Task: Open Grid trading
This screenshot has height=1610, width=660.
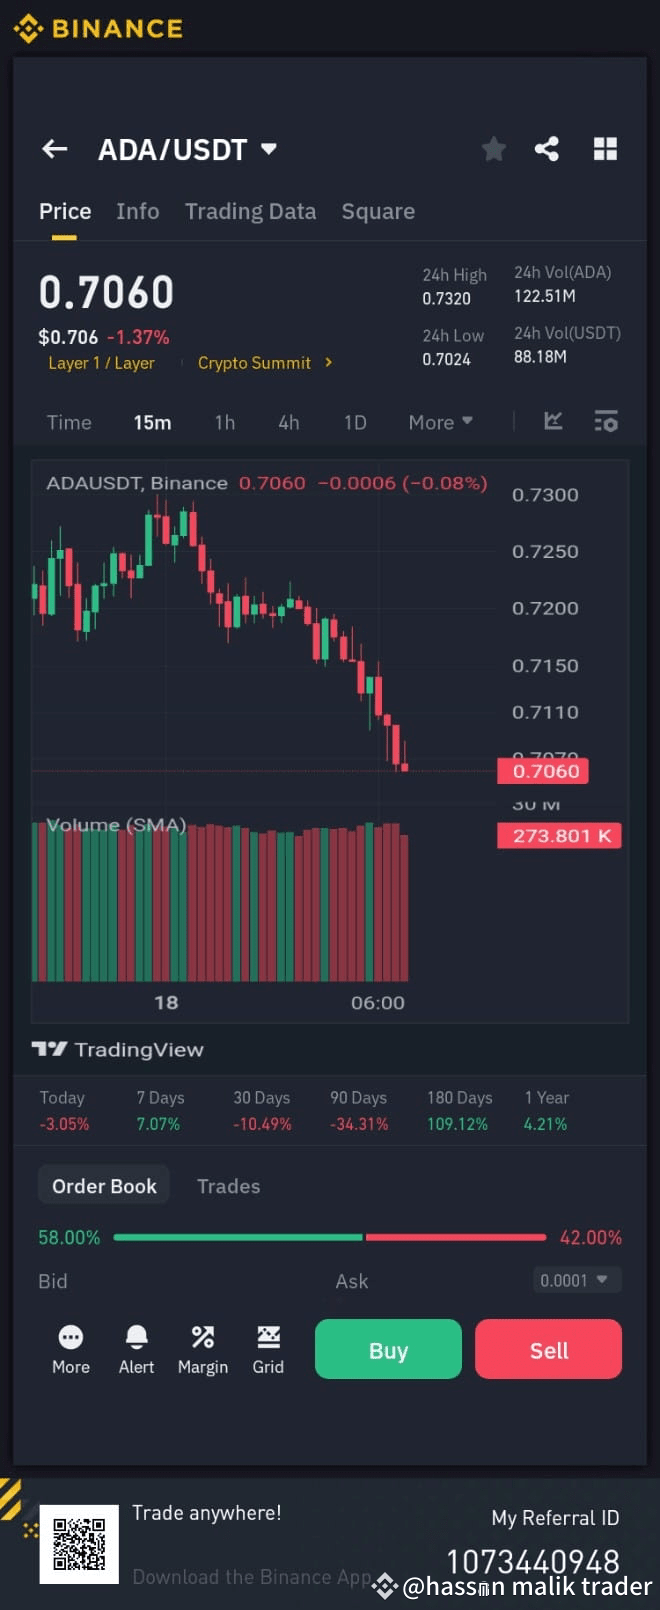Action: [x=268, y=1349]
